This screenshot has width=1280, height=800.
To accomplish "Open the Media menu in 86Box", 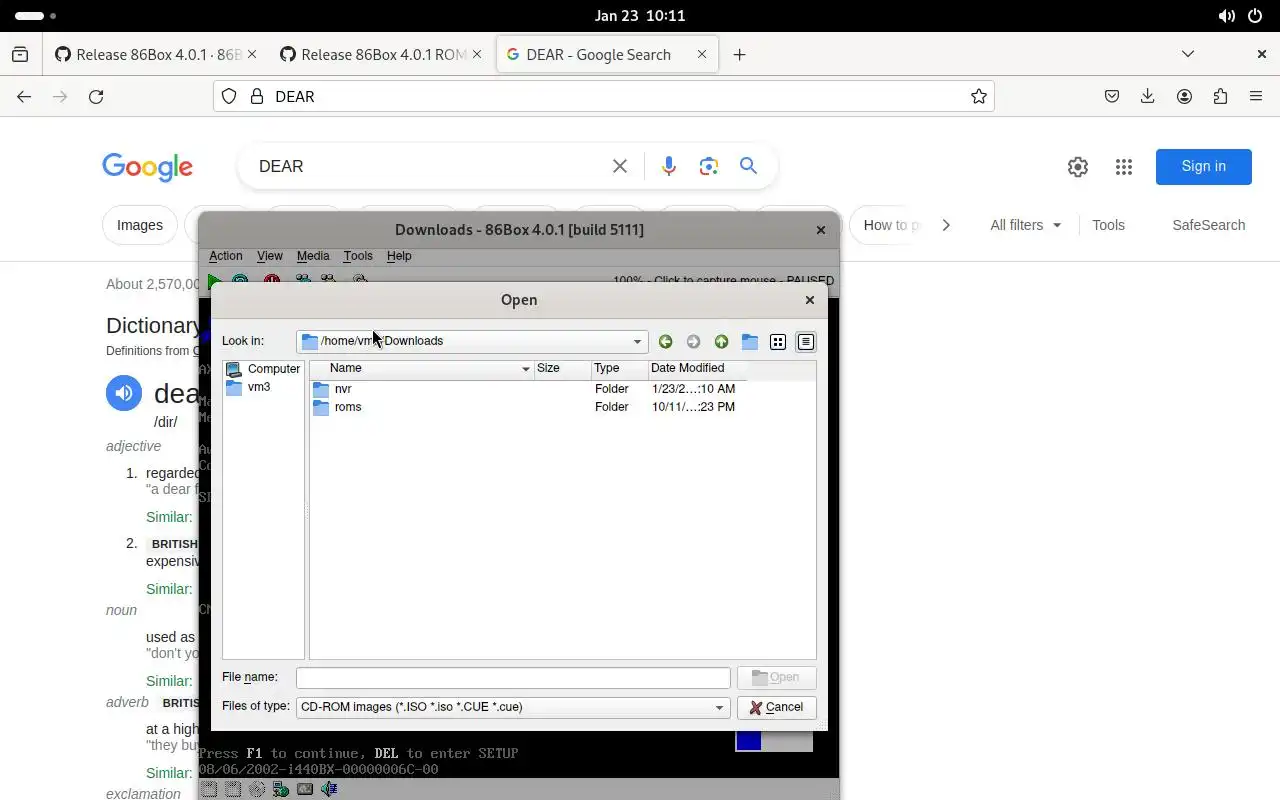I will [313, 256].
